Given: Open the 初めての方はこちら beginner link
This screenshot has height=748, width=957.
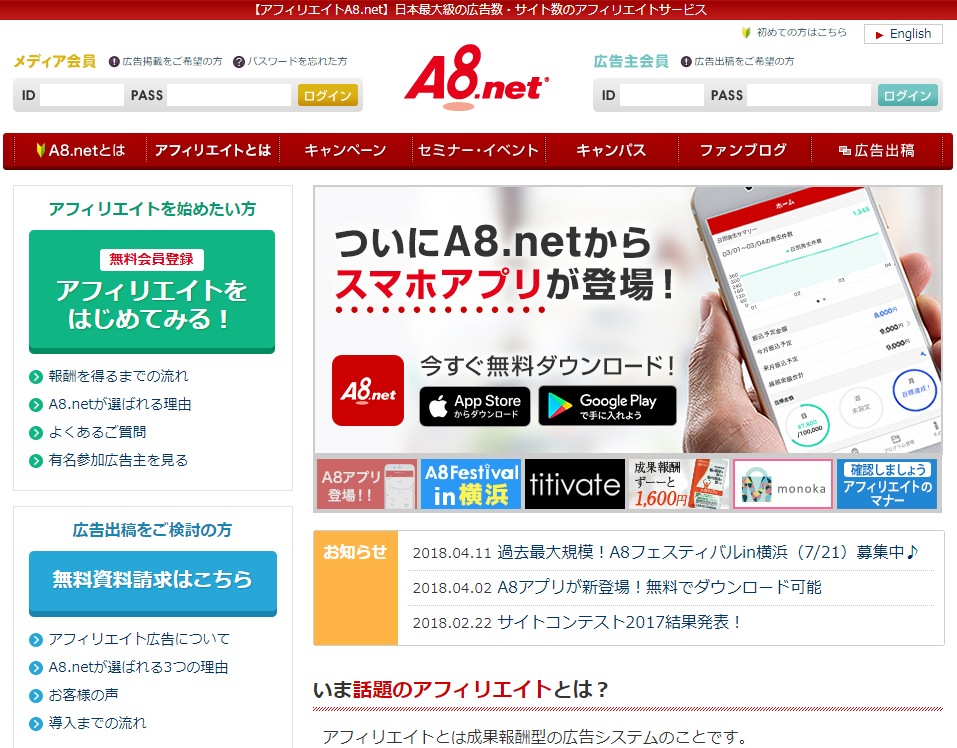Looking at the screenshot, I should pos(801,32).
